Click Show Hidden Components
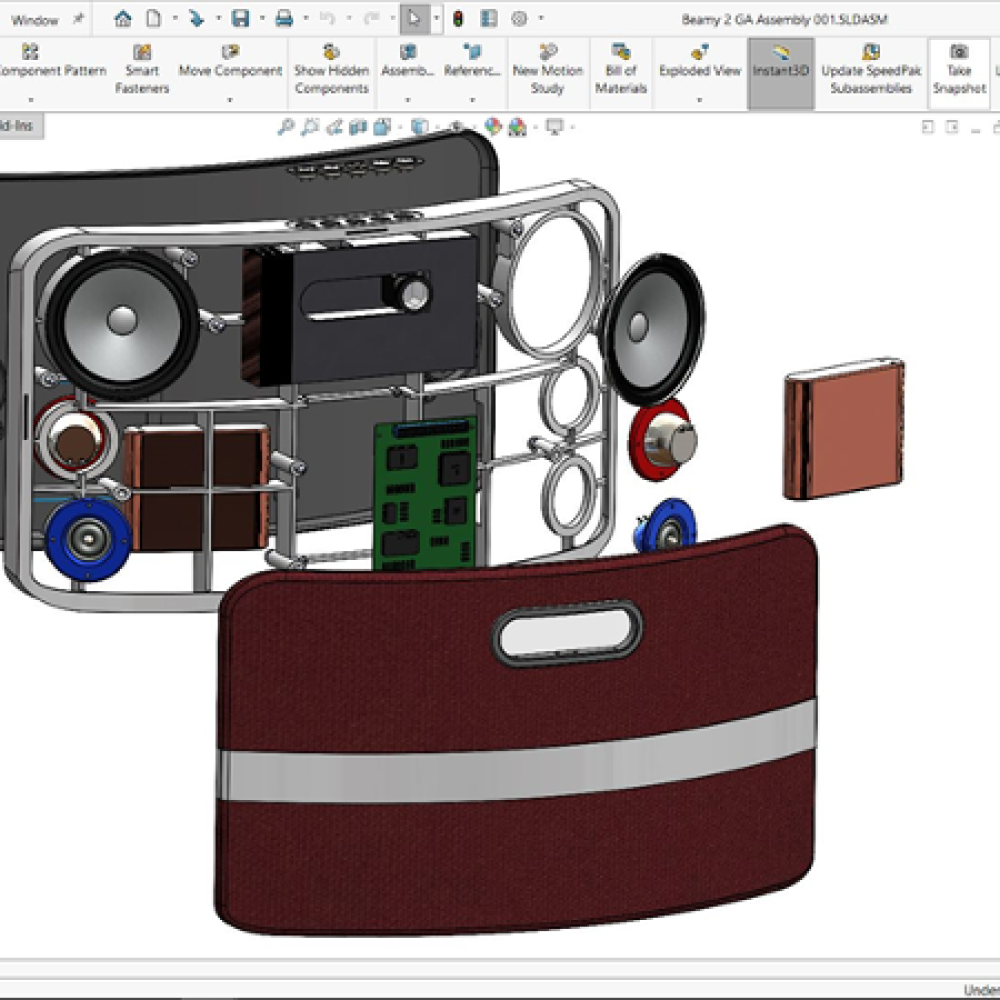The width and height of the screenshot is (1000, 1000). click(331, 70)
